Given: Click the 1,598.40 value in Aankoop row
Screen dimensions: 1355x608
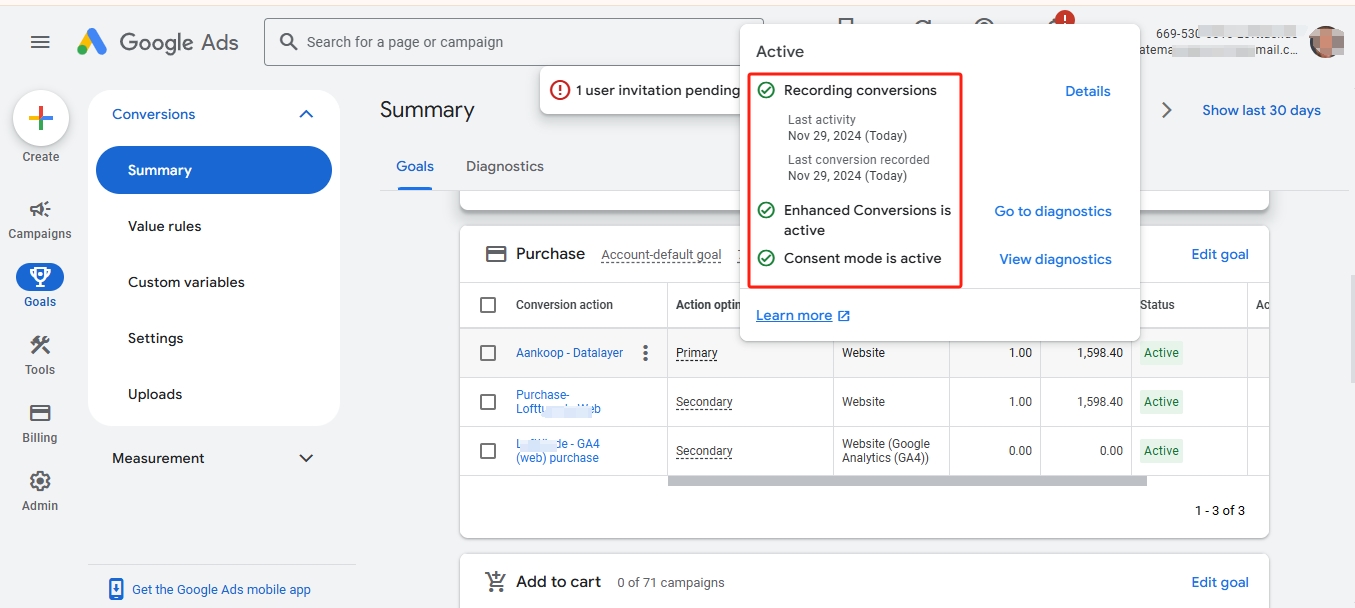Looking at the screenshot, I should pos(1100,353).
